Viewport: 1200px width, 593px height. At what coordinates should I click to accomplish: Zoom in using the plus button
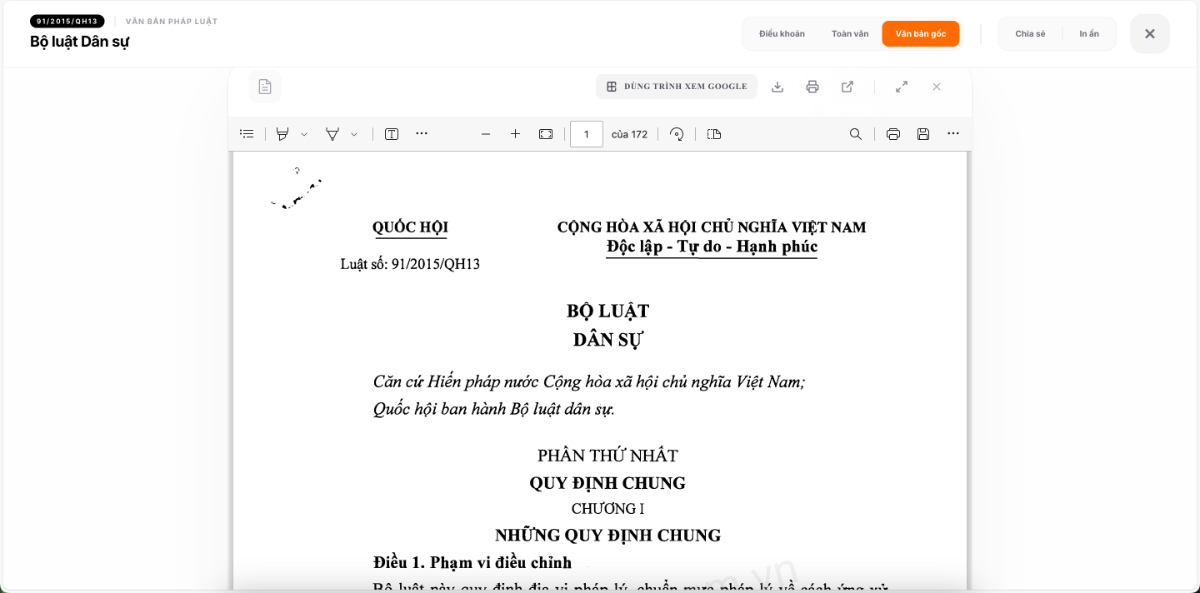516,134
